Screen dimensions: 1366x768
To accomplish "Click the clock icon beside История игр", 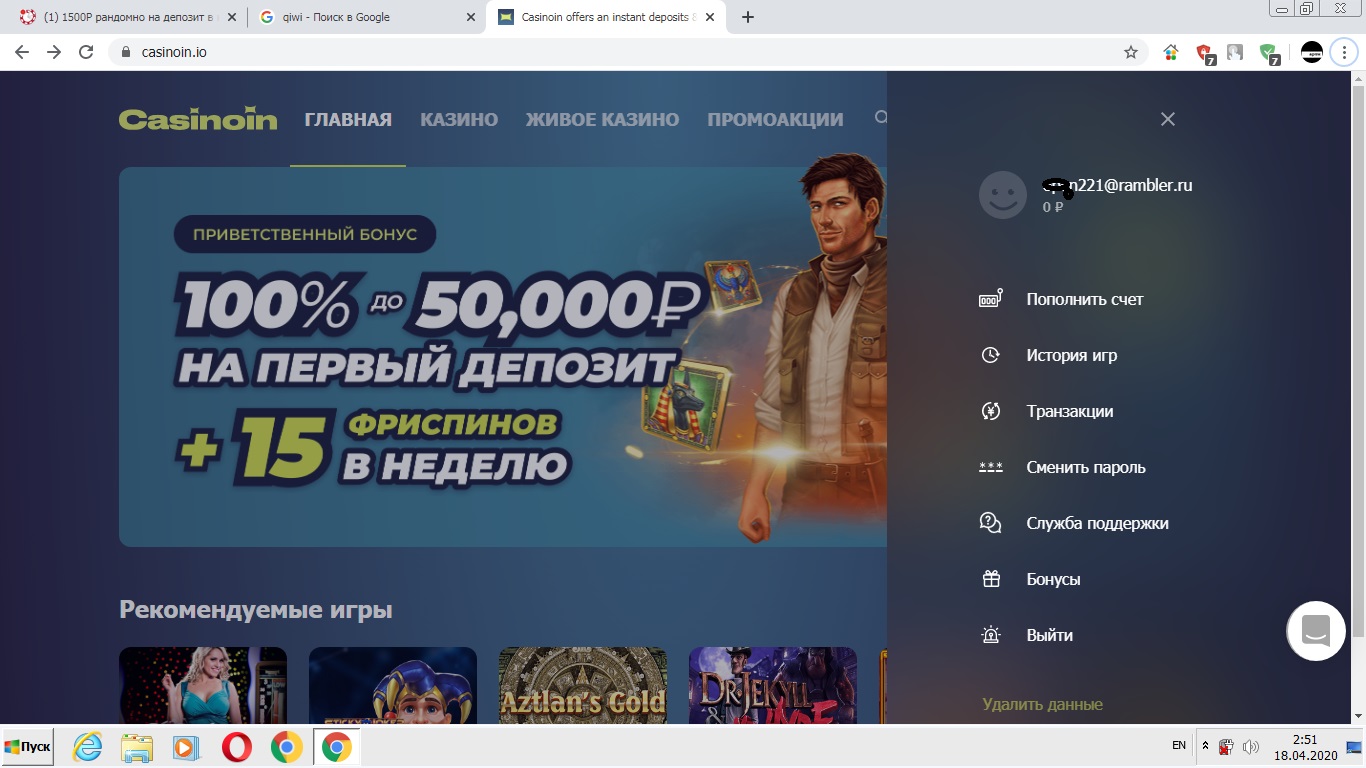I will pos(990,355).
